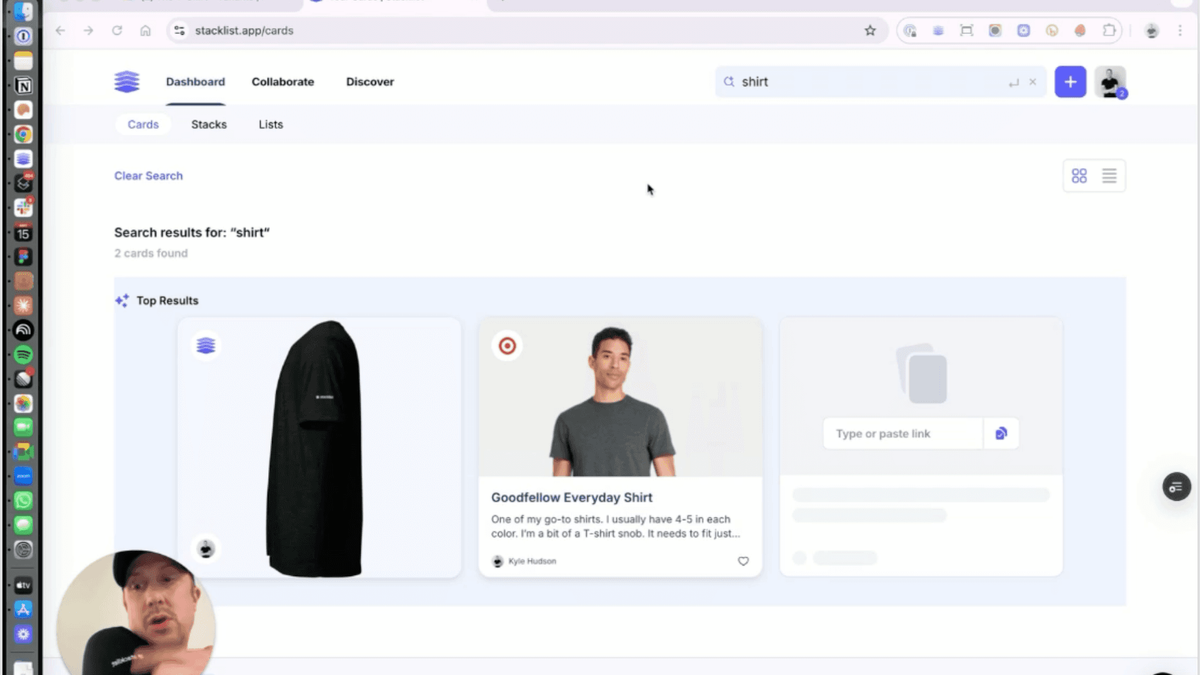Open Slack from the dock
1200x675 pixels.
23,208
